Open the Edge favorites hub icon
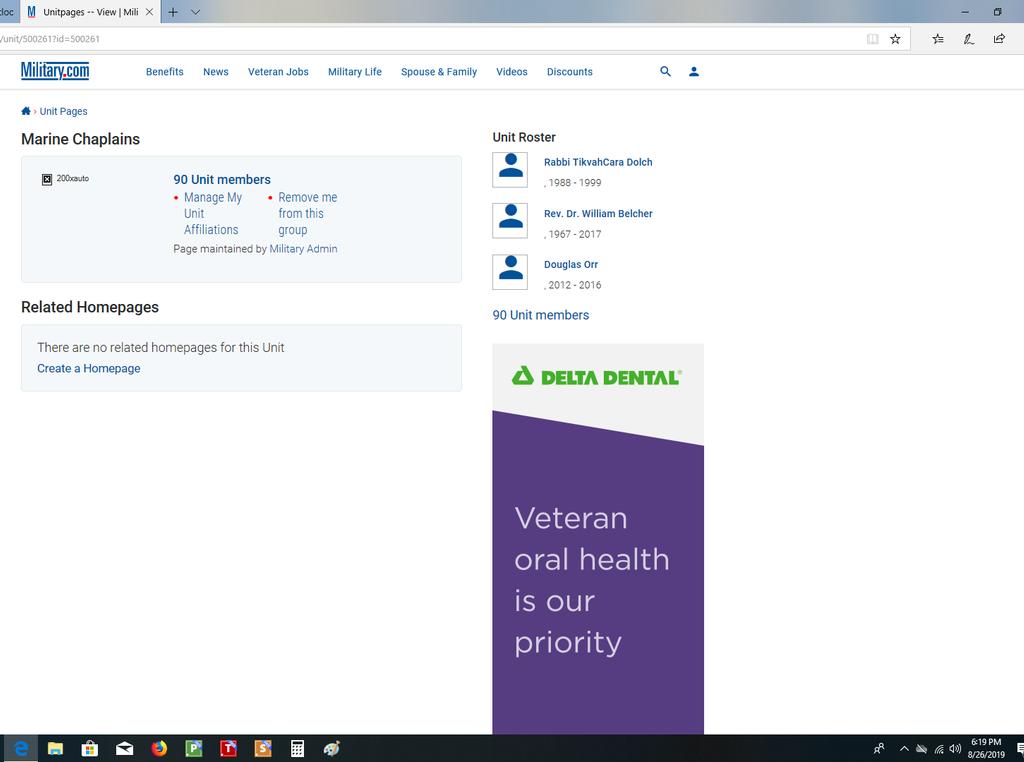Viewport: 1024px width, 762px height. [937, 39]
